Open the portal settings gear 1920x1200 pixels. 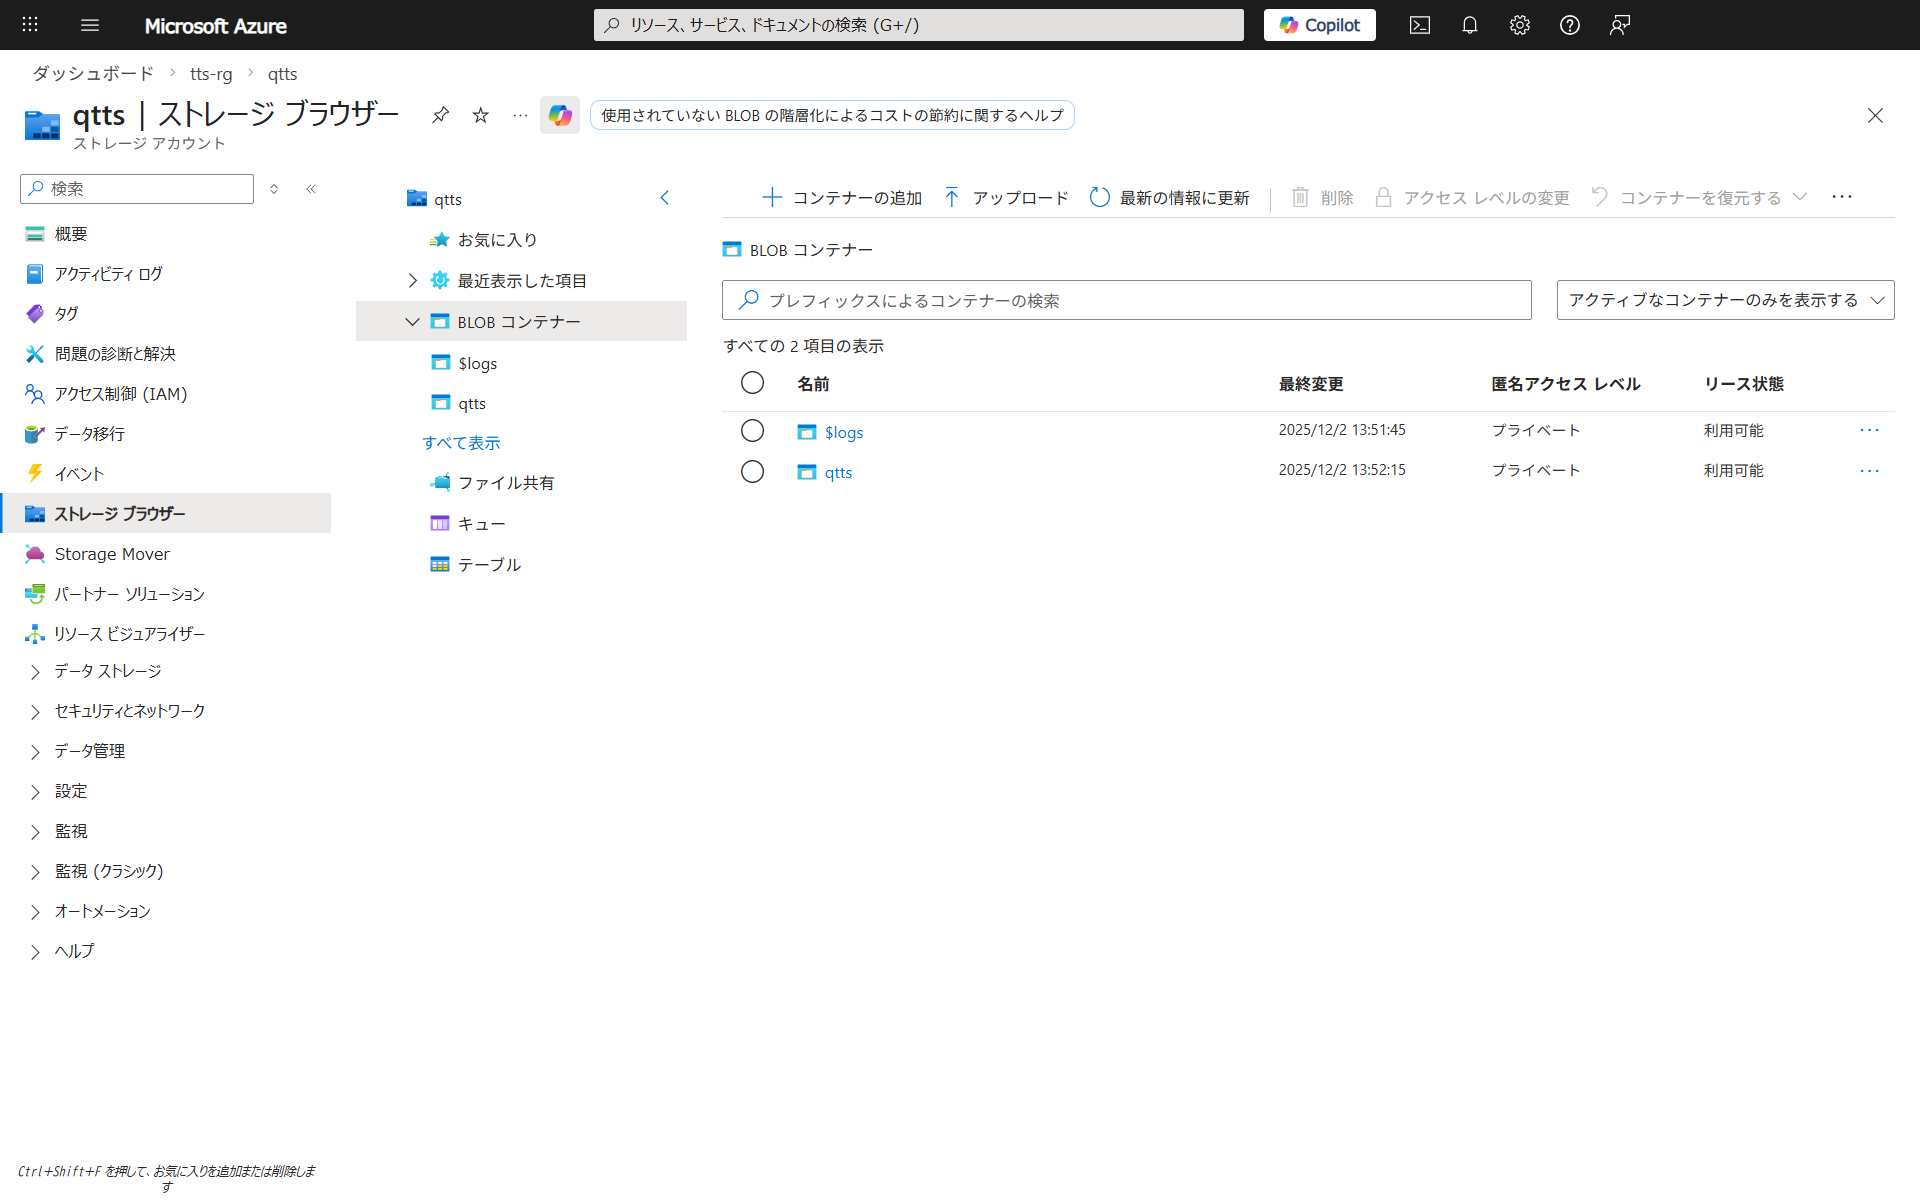[1519, 25]
